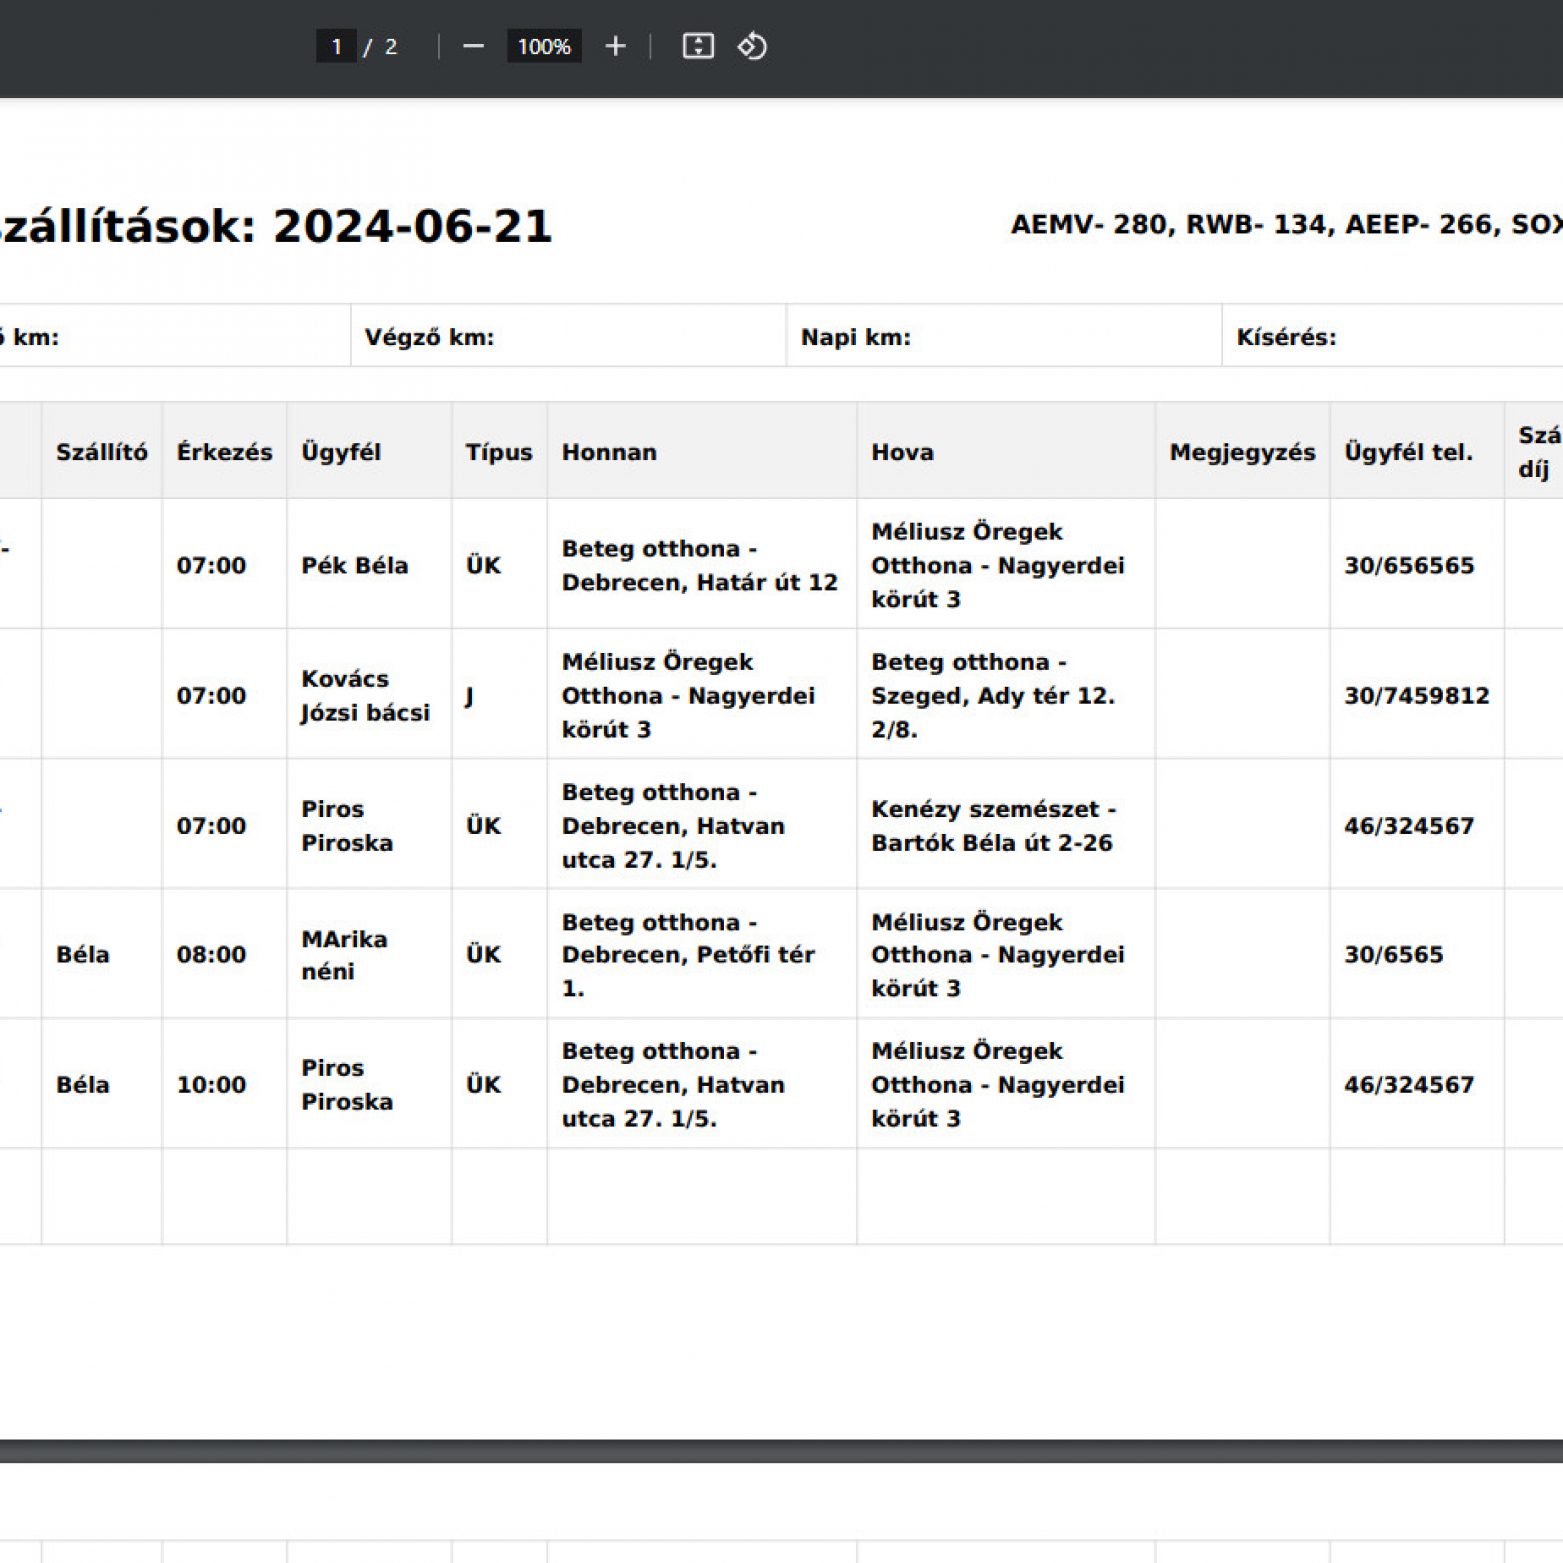Screen dimensions: 1563x1563
Task: Click the Végző km field
Action: 567,337
